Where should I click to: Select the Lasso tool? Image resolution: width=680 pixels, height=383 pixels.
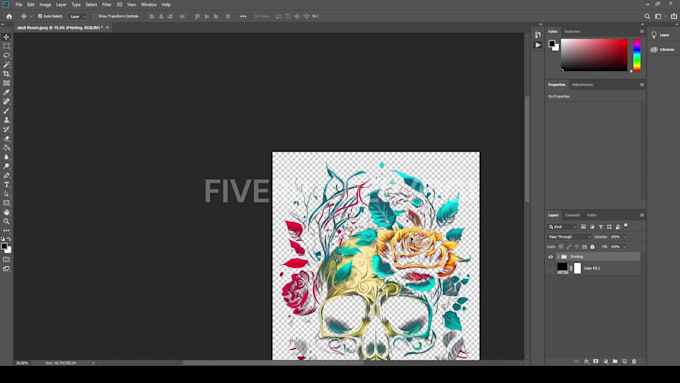point(7,56)
